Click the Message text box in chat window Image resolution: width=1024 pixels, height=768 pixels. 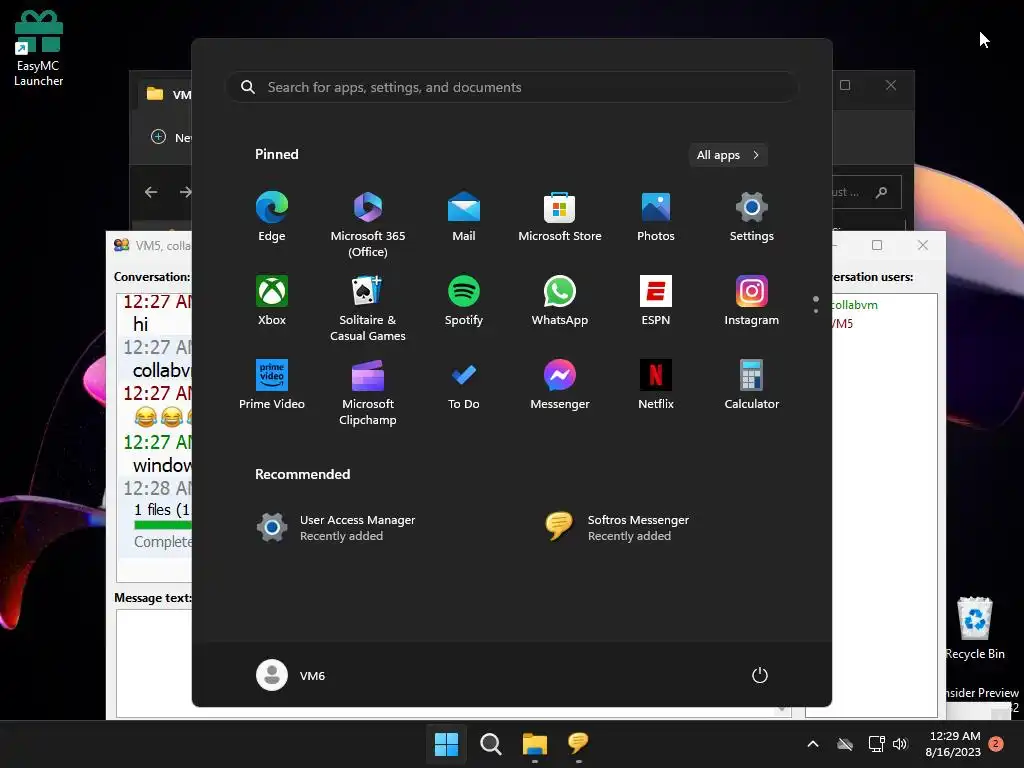(453, 663)
